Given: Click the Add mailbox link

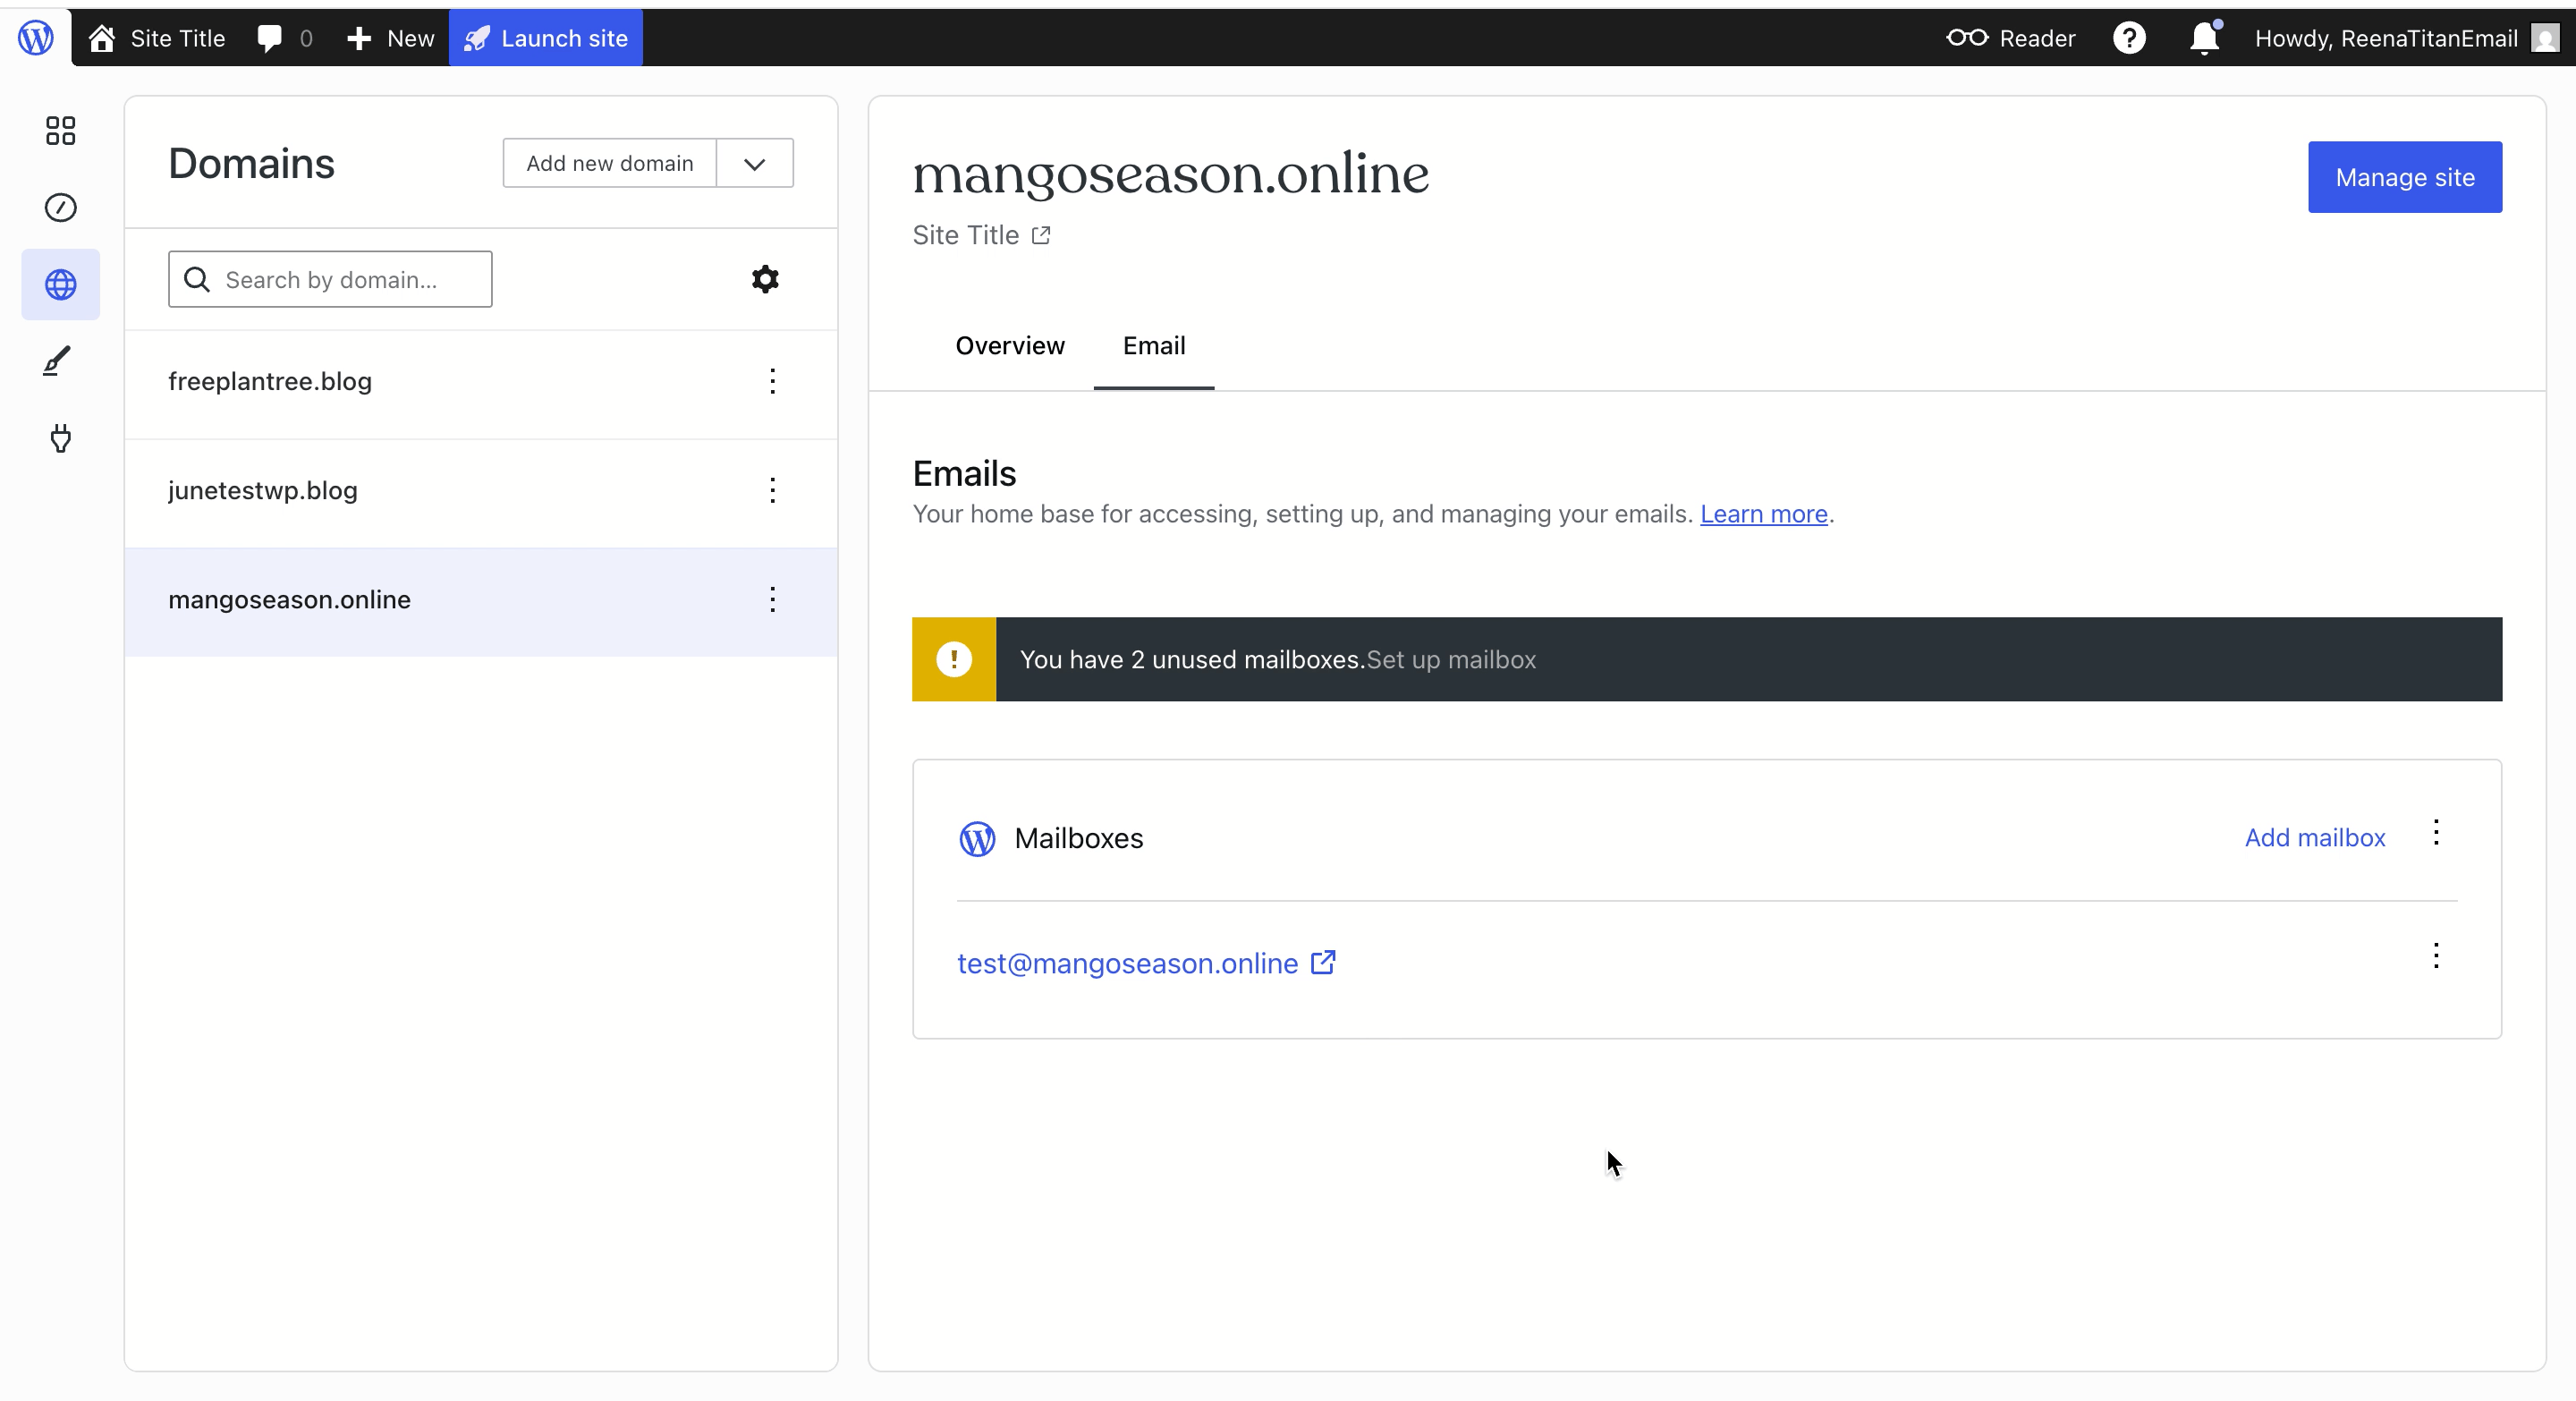Looking at the screenshot, I should (2315, 838).
